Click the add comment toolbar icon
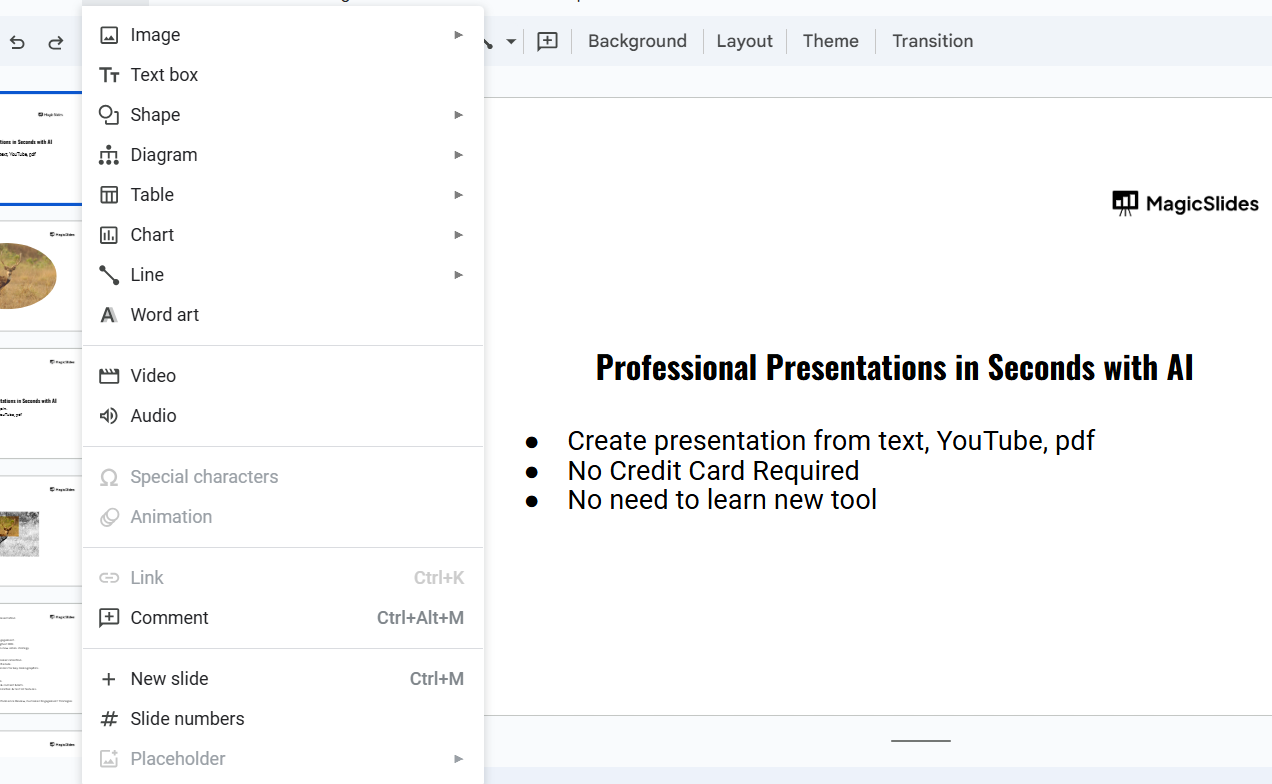The image size is (1272, 784). [547, 41]
